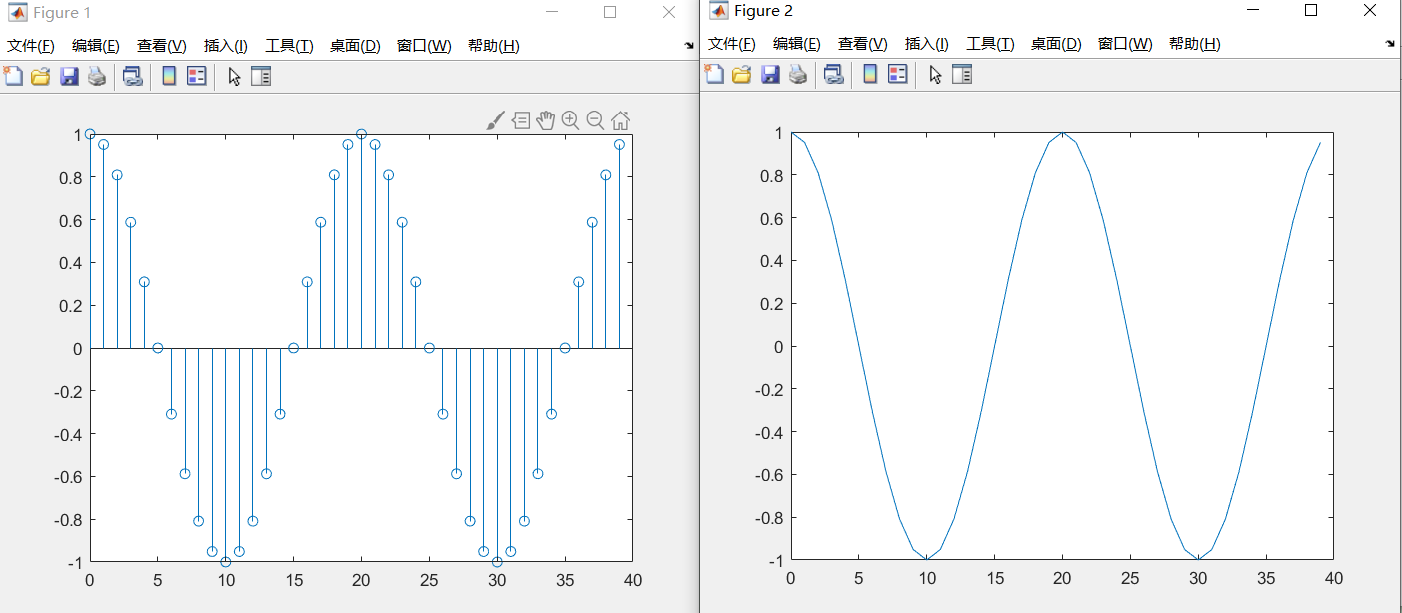Click cosine peak at x=20 in Figure 2

point(1062,133)
